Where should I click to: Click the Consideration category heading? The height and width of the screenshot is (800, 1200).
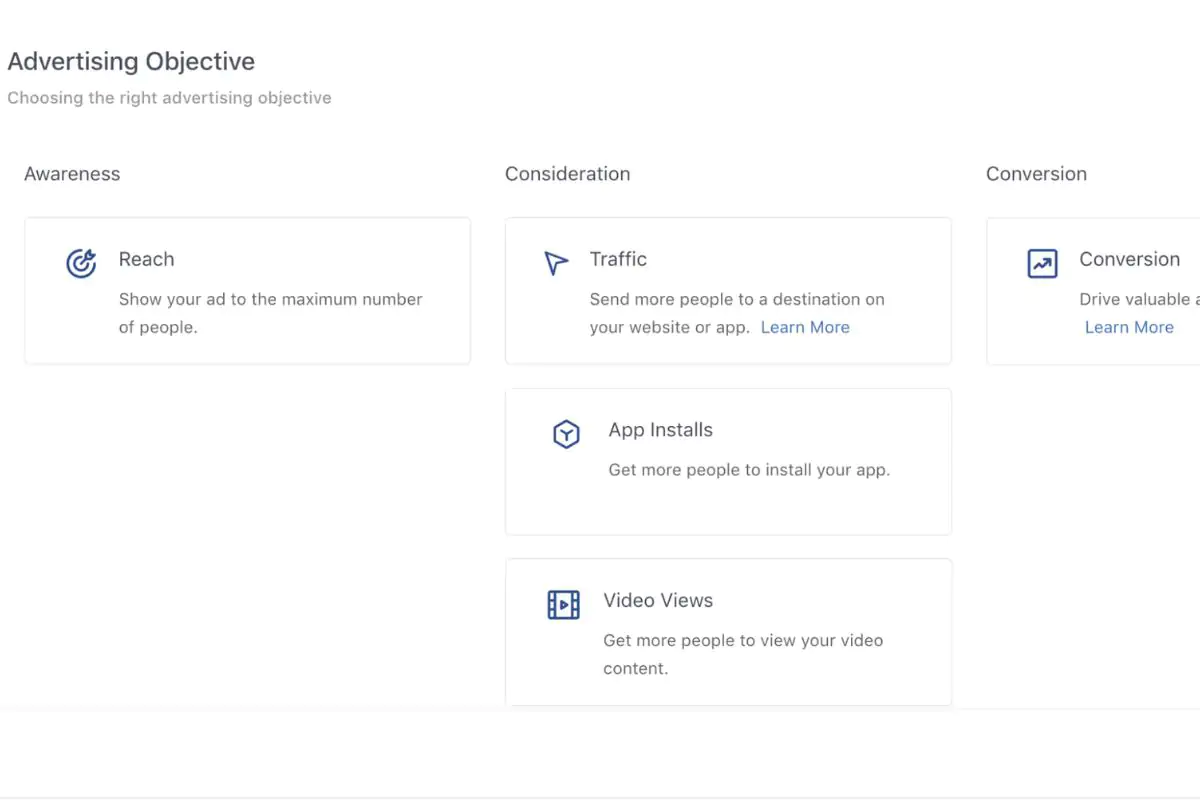coord(567,174)
